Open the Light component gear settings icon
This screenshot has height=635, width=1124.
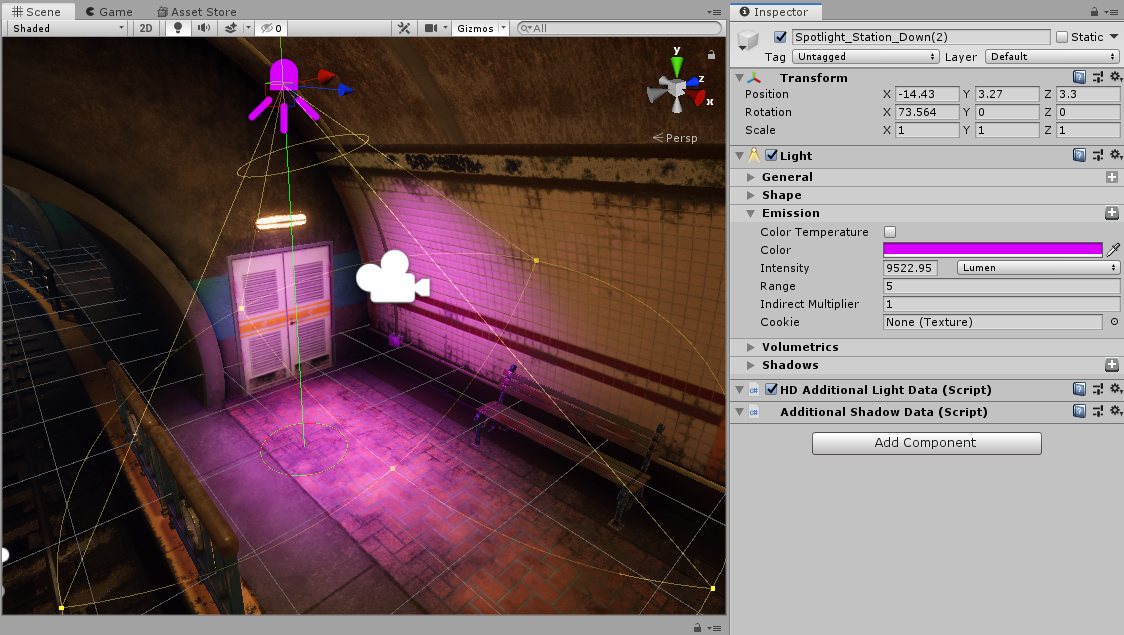click(1115, 155)
